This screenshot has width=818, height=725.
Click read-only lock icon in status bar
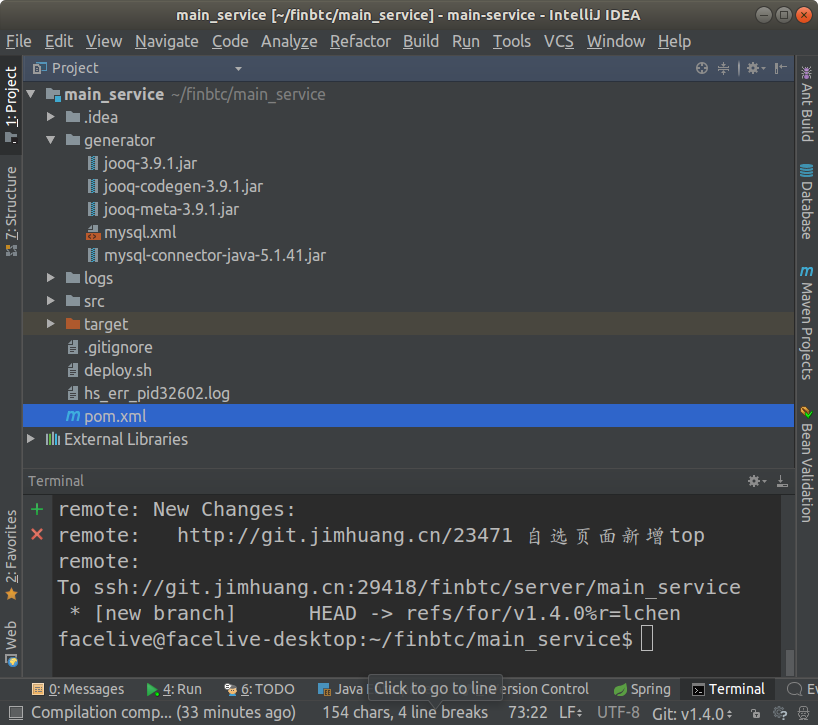click(x=755, y=713)
